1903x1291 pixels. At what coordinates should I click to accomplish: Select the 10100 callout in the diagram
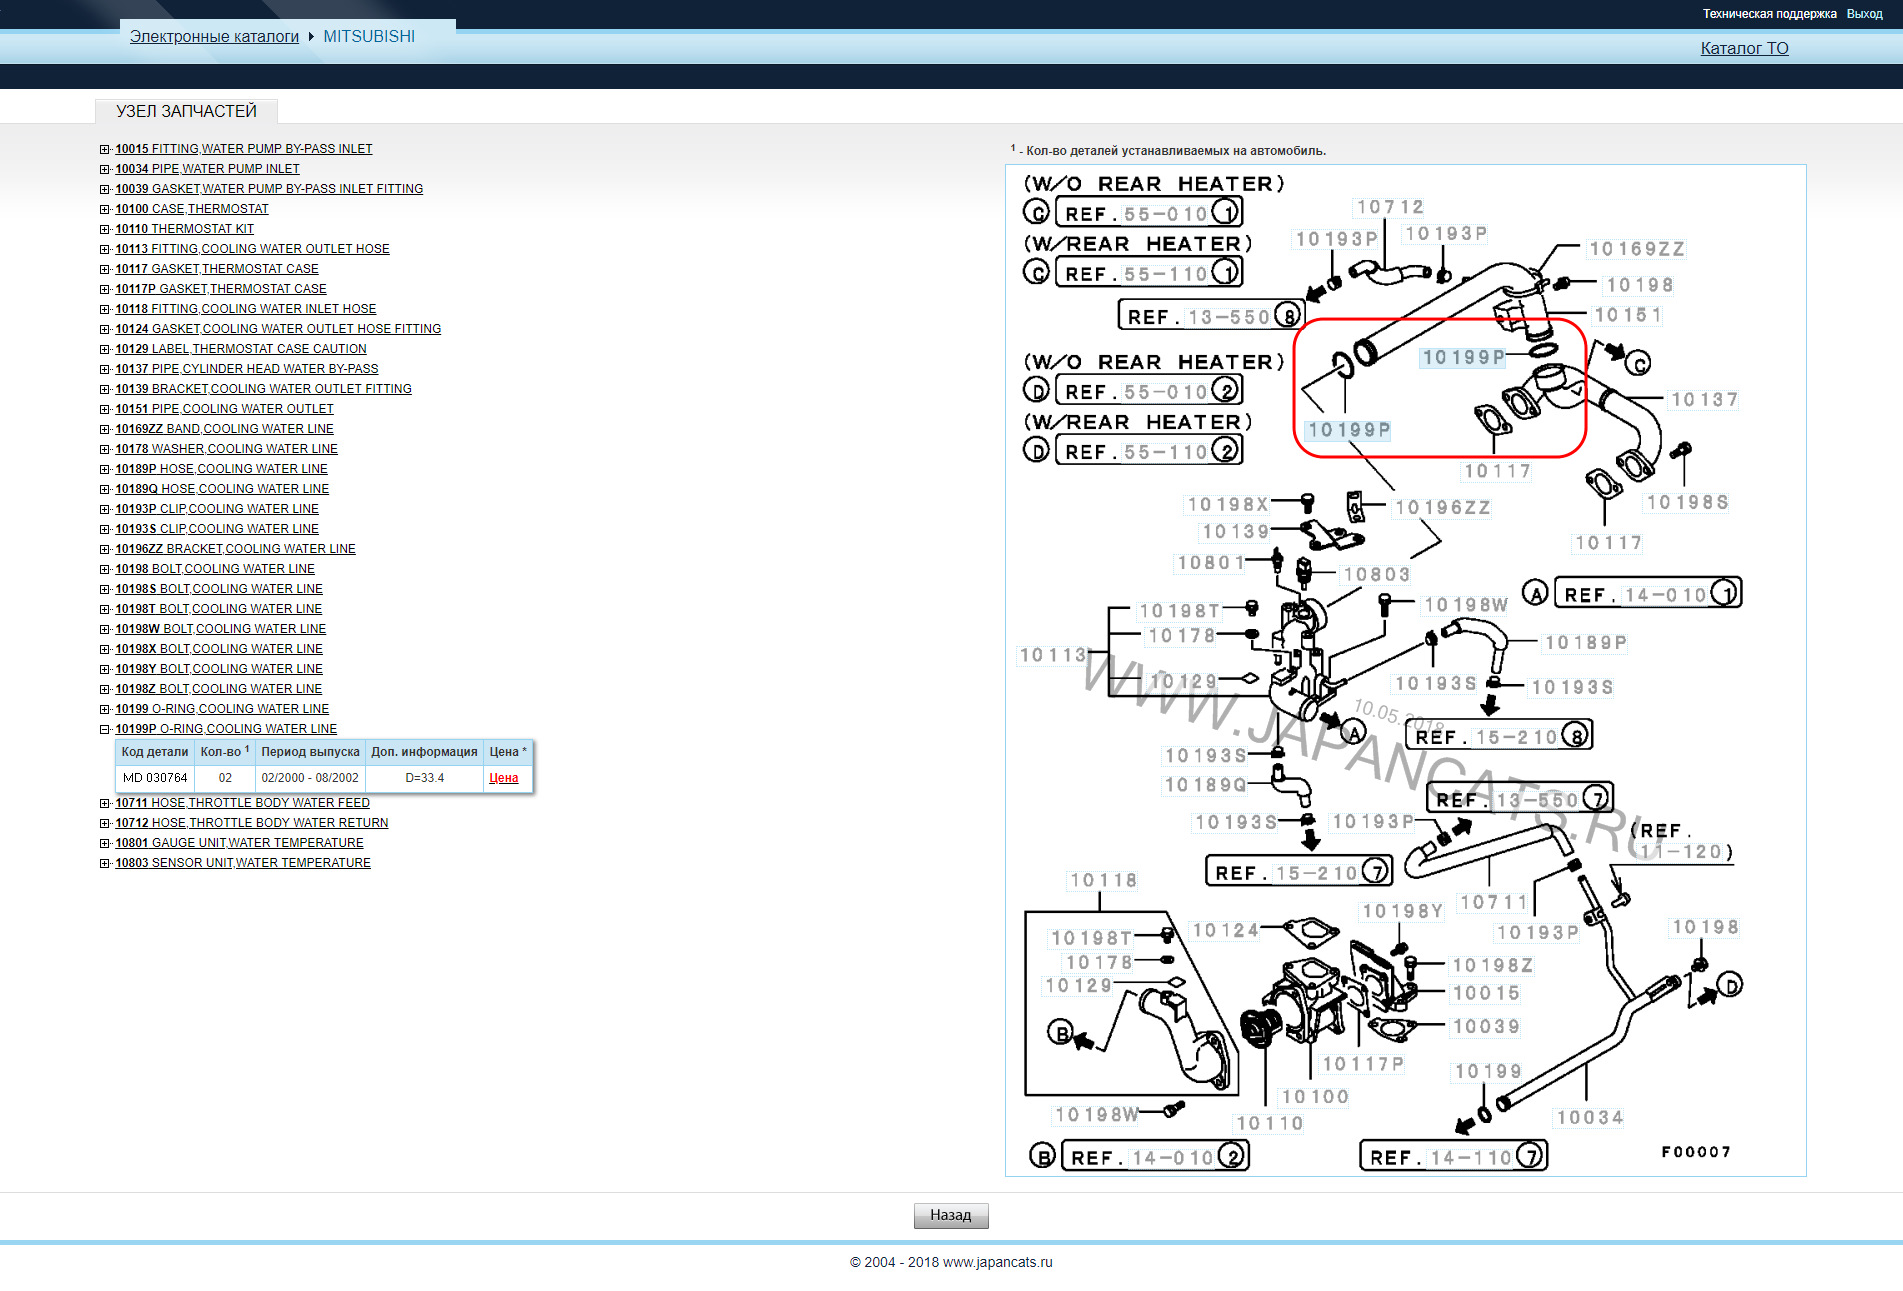tap(1315, 1097)
